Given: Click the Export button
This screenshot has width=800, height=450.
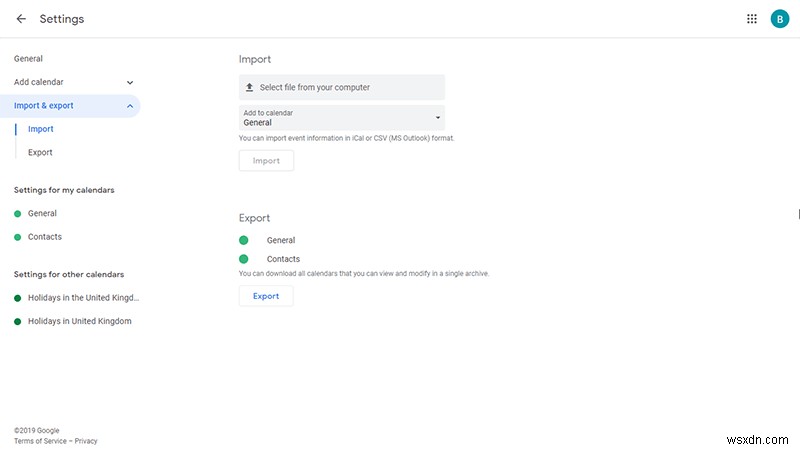Looking at the screenshot, I should (266, 296).
